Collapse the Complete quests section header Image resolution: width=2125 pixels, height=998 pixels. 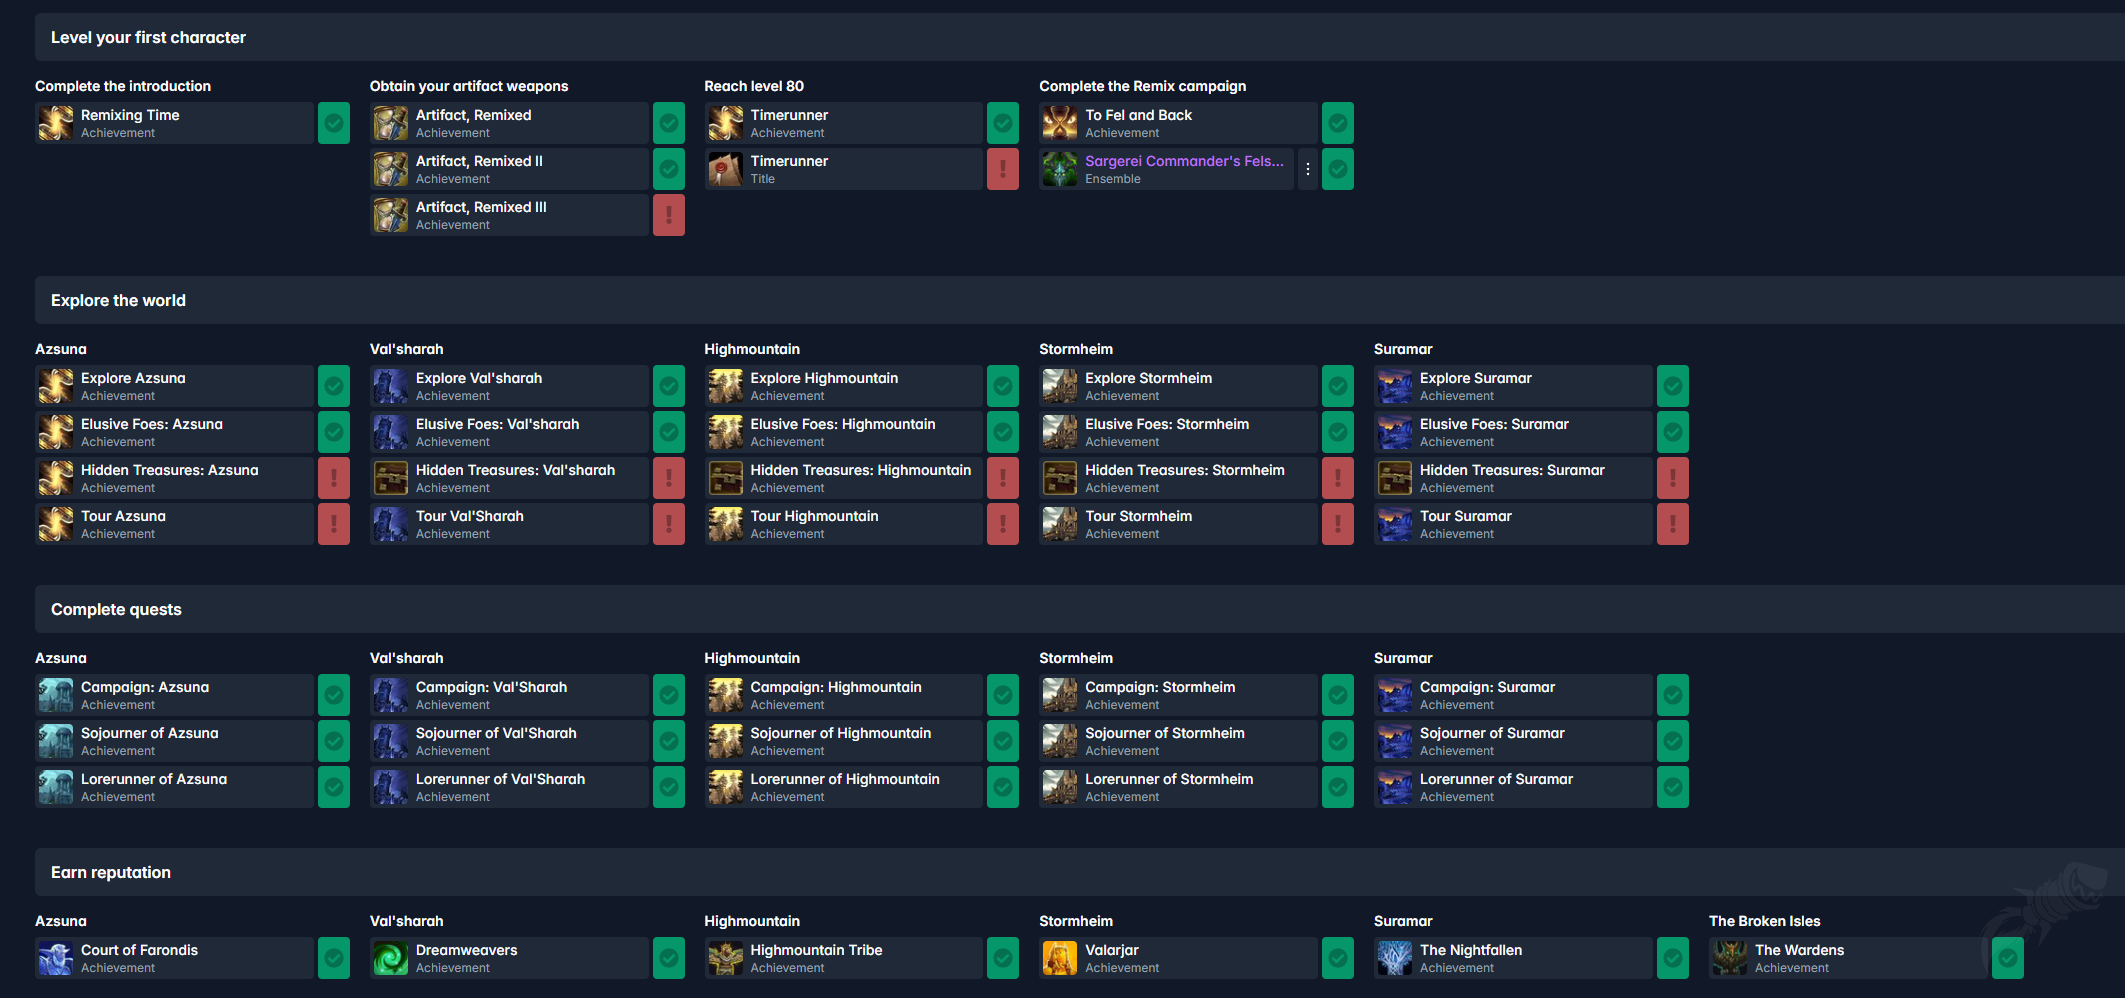[116, 609]
